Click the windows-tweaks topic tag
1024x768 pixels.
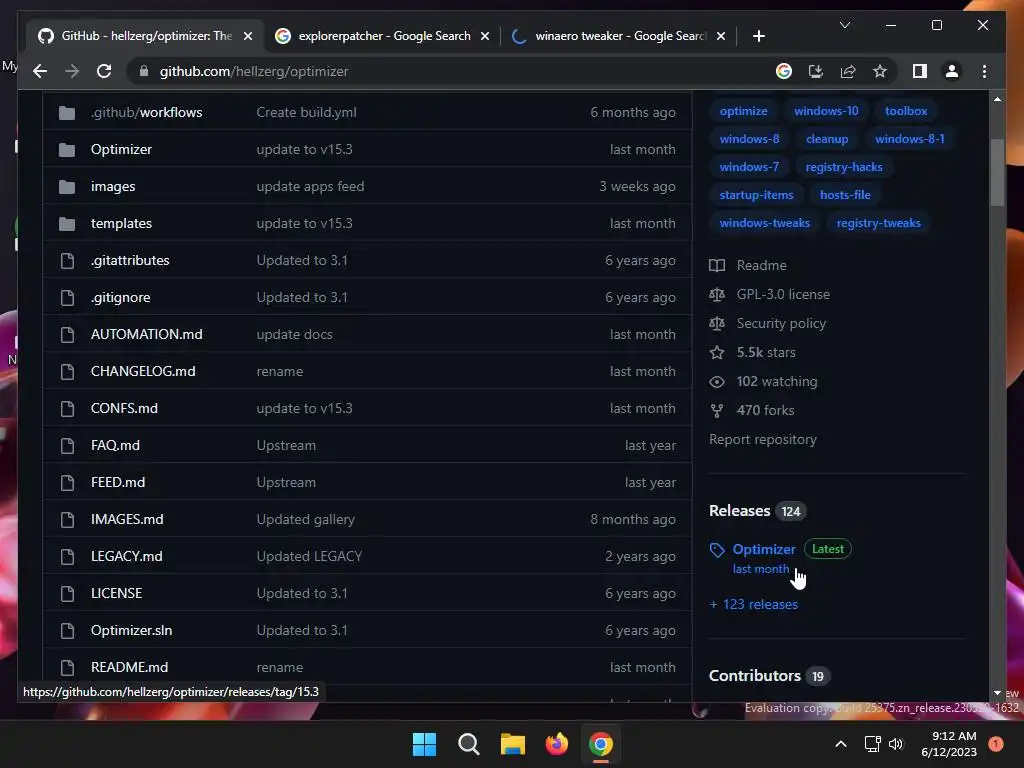[765, 223]
